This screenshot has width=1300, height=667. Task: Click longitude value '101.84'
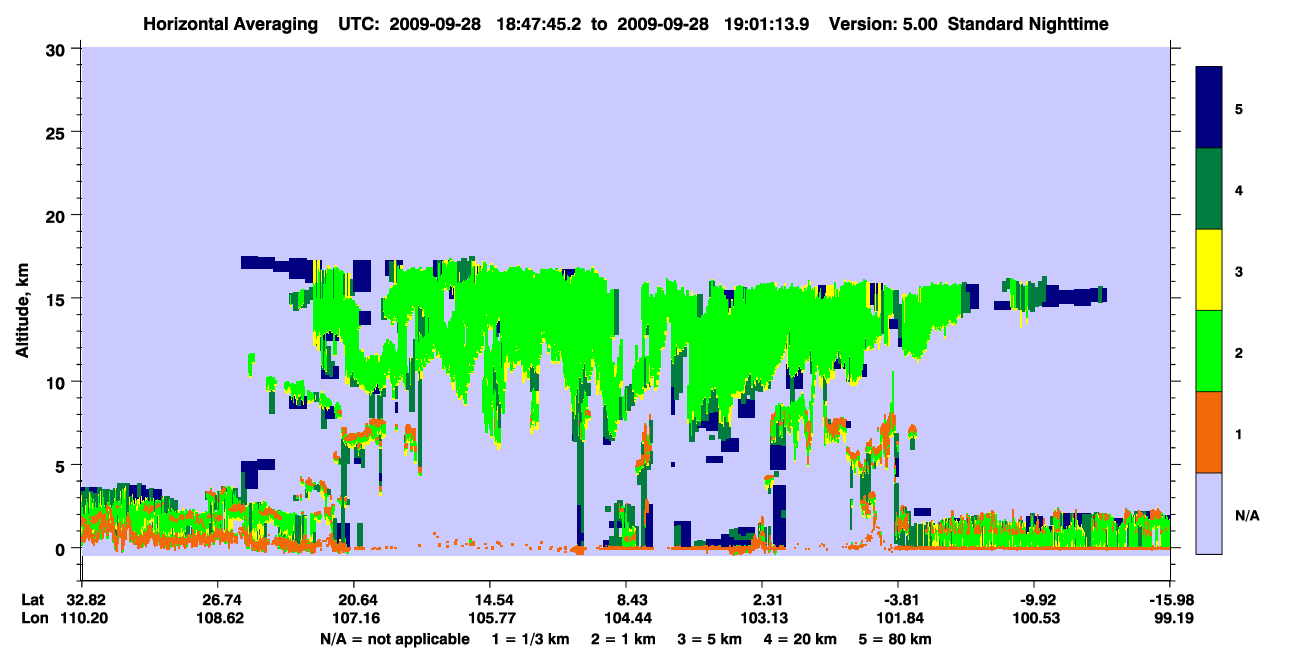tap(898, 618)
